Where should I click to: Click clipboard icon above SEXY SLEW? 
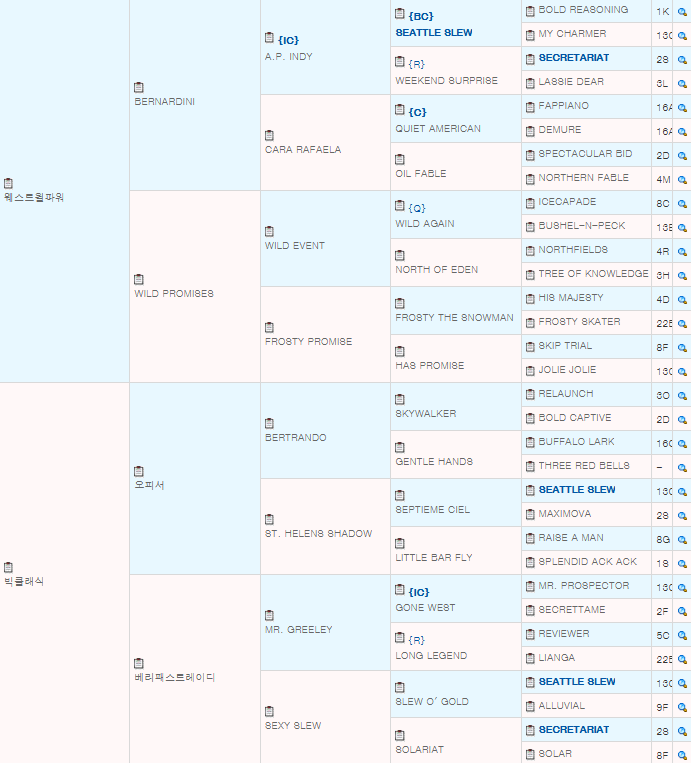269,711
